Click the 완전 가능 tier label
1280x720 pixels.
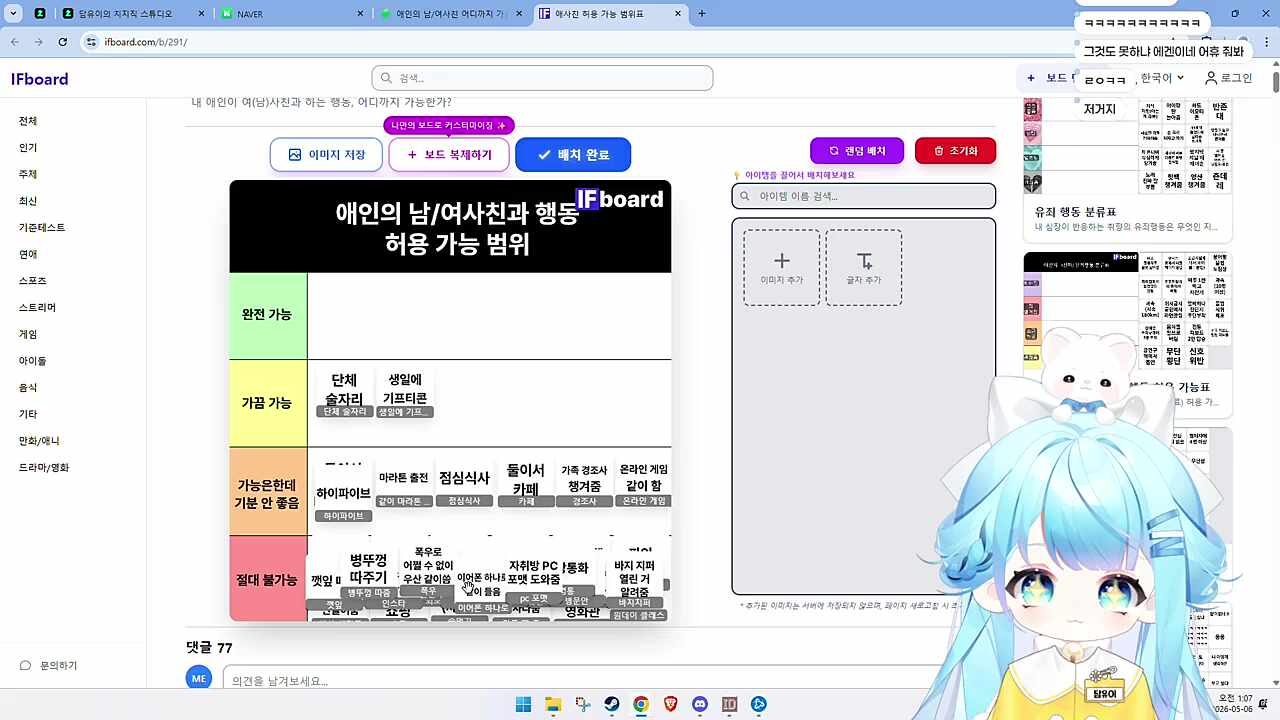(x=267, y=315)
